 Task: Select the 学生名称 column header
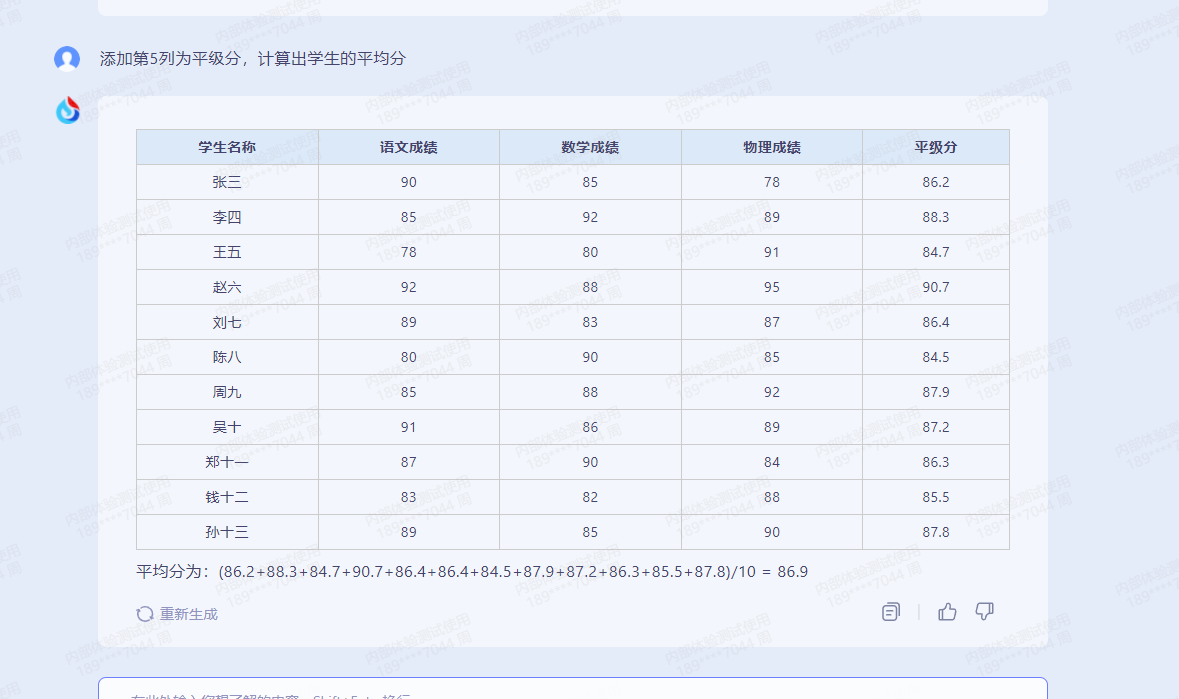[x=227, y=147]
